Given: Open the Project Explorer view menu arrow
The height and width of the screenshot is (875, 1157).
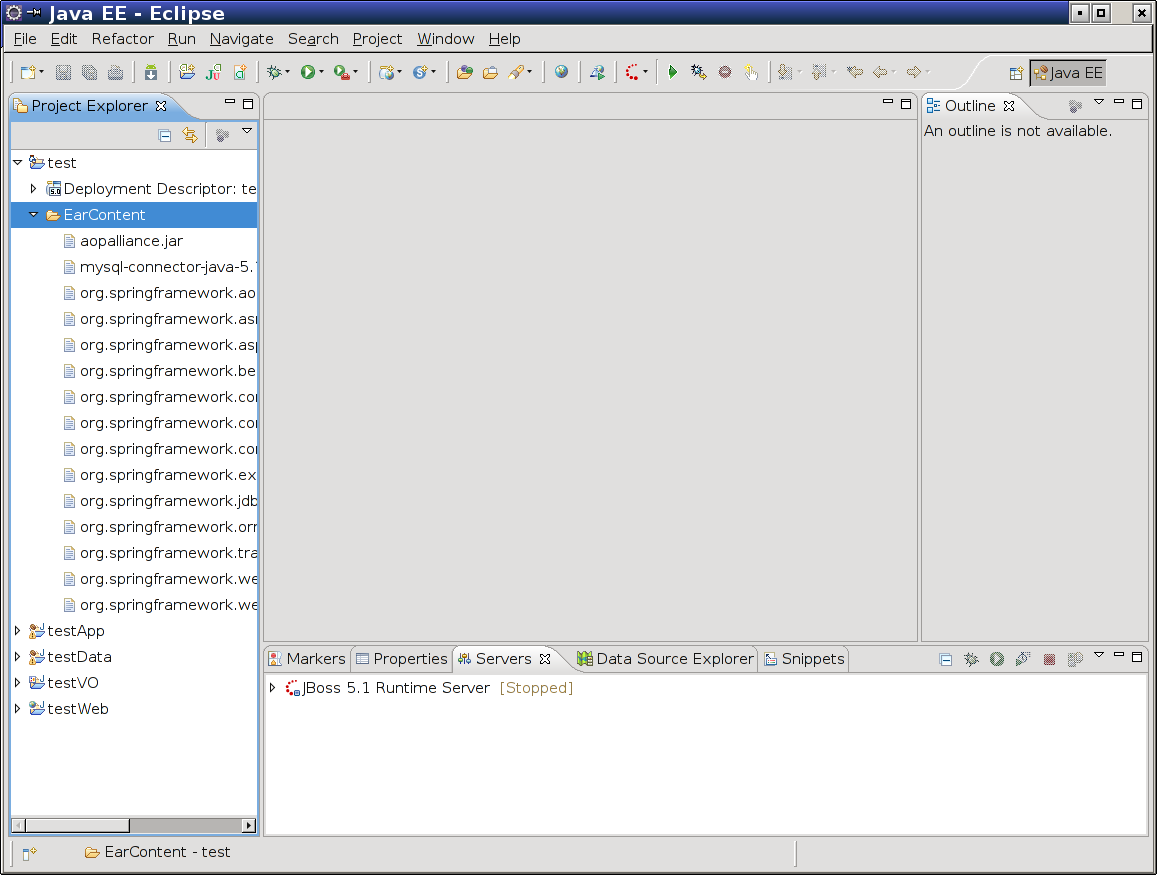Looking at the screenshot, I should click(x=247, y=132).
